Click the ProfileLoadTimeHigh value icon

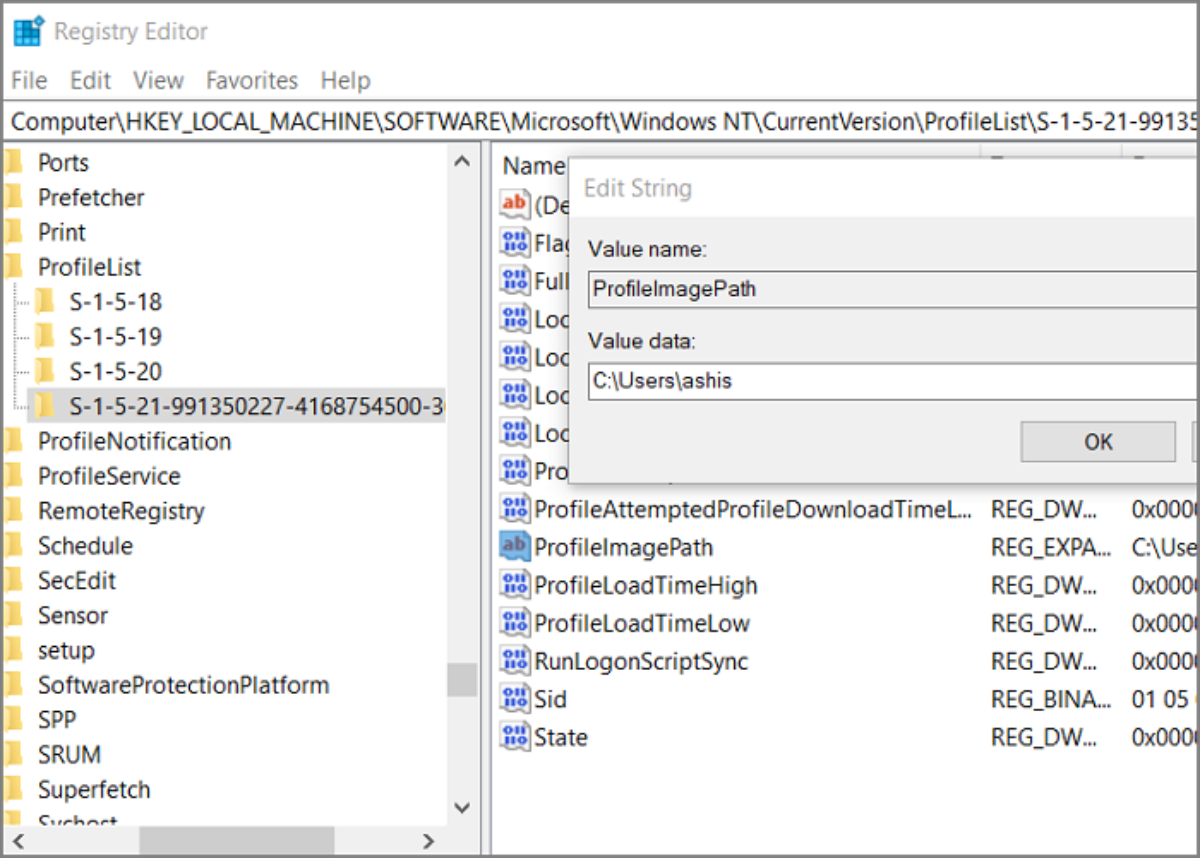(514, 585)
